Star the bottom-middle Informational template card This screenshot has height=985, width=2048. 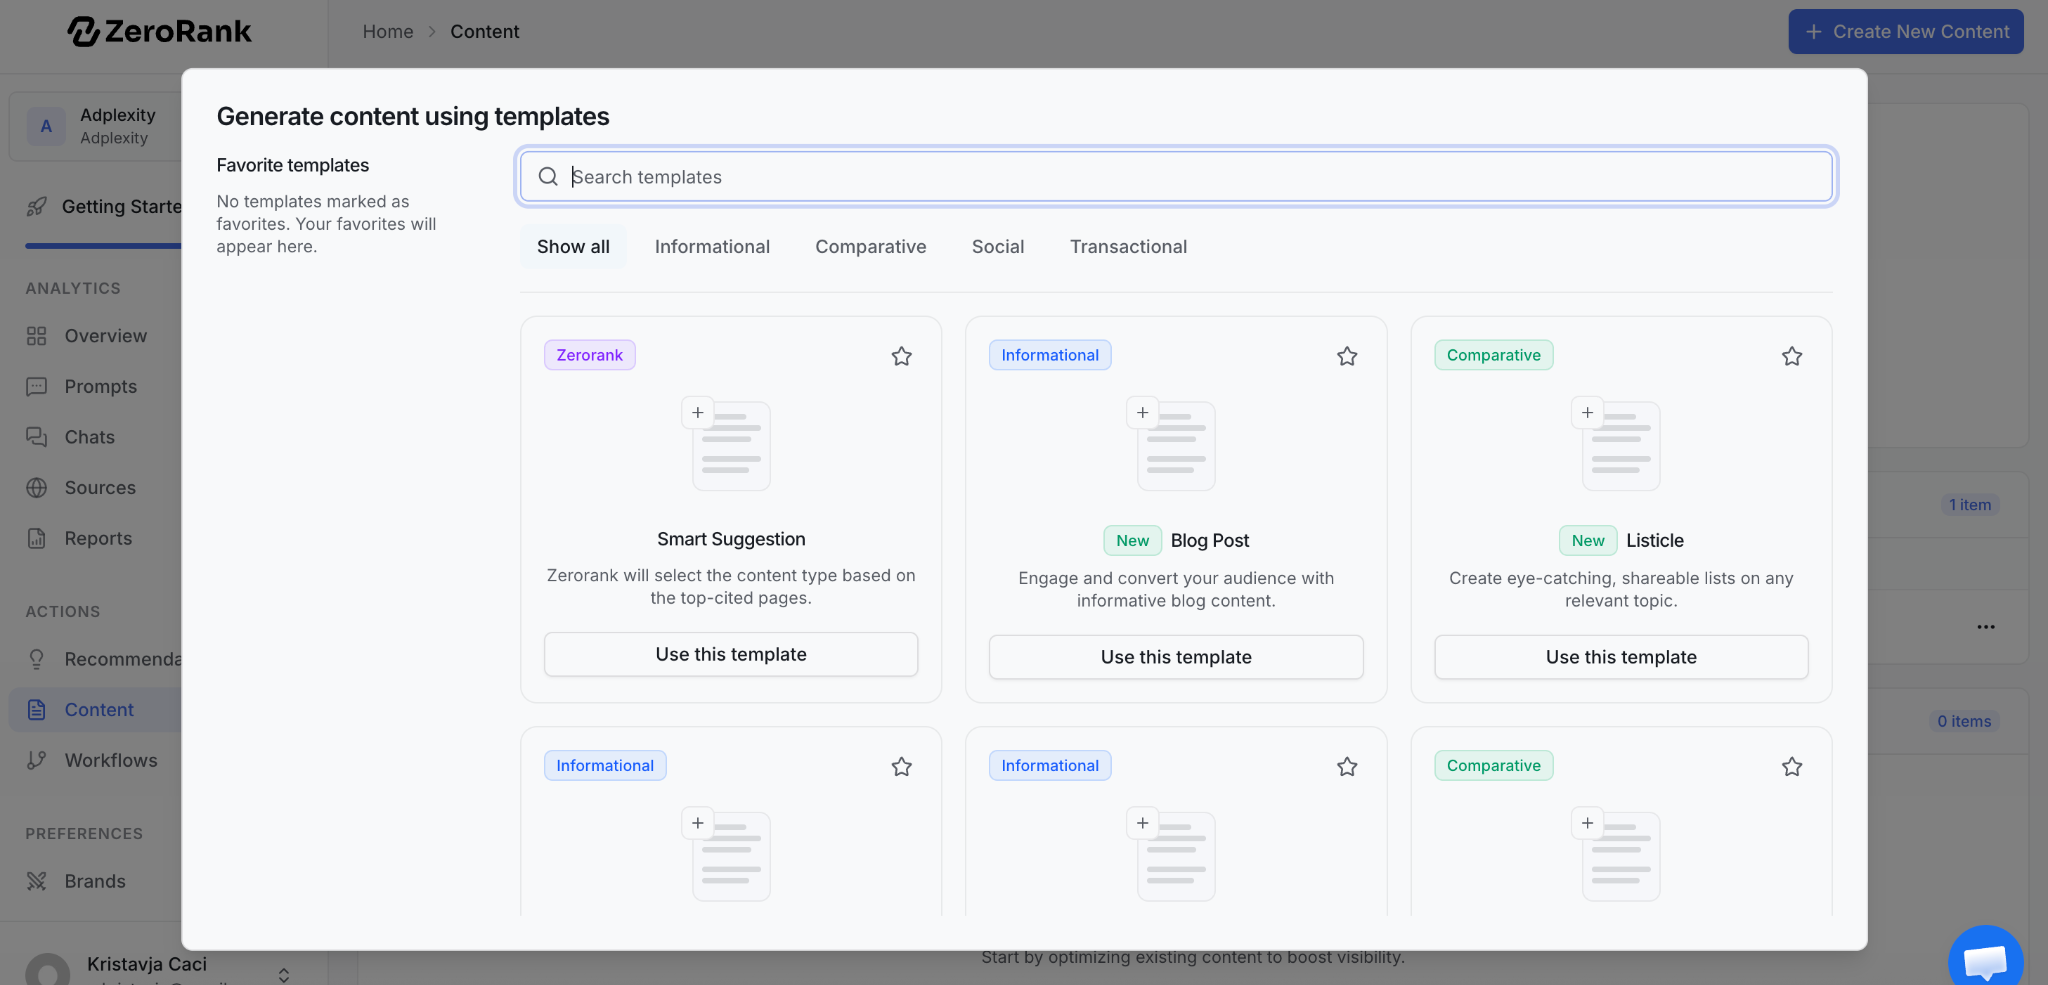click(1347, 767)
